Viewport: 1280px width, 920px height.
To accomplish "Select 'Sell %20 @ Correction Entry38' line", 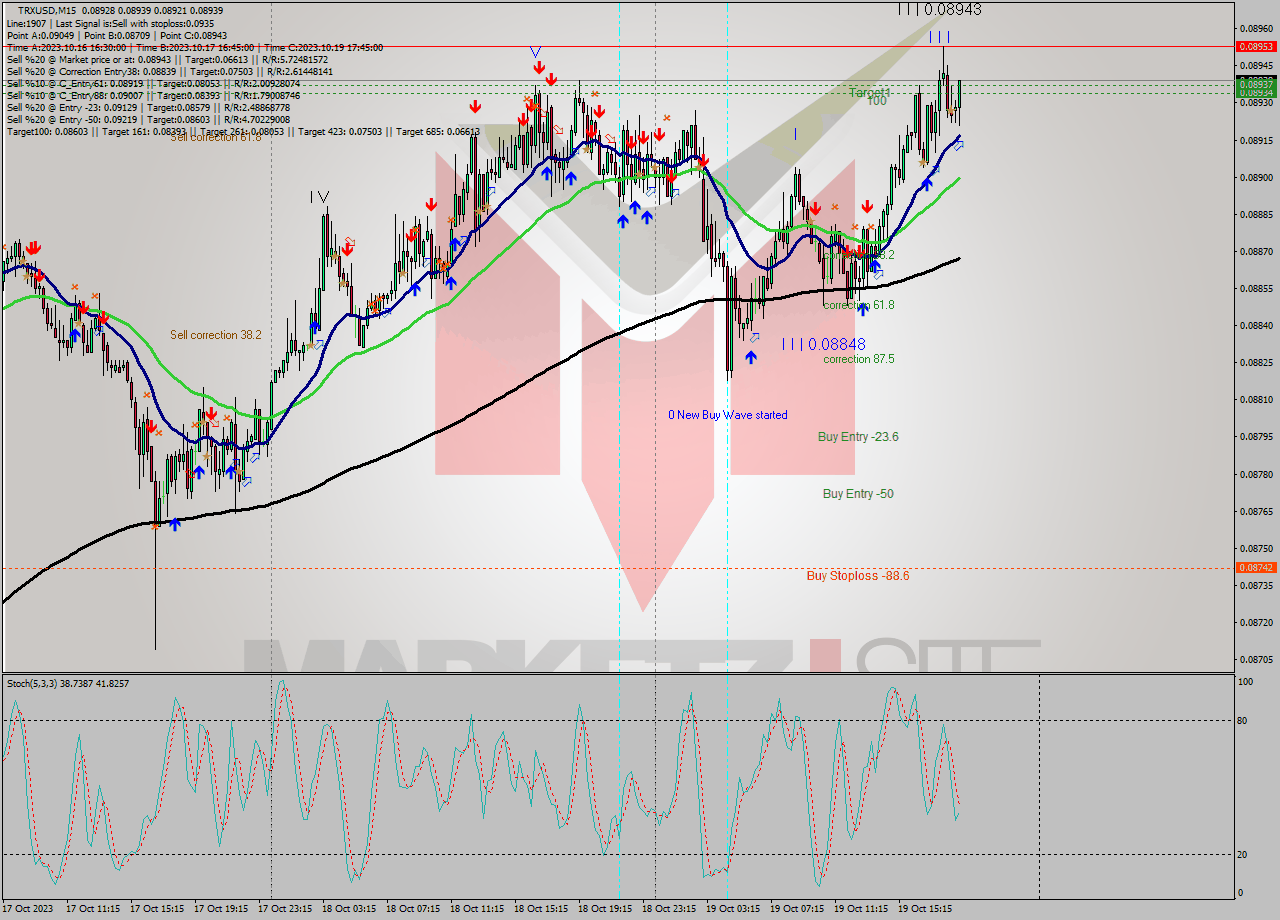I will pos(170,71).
